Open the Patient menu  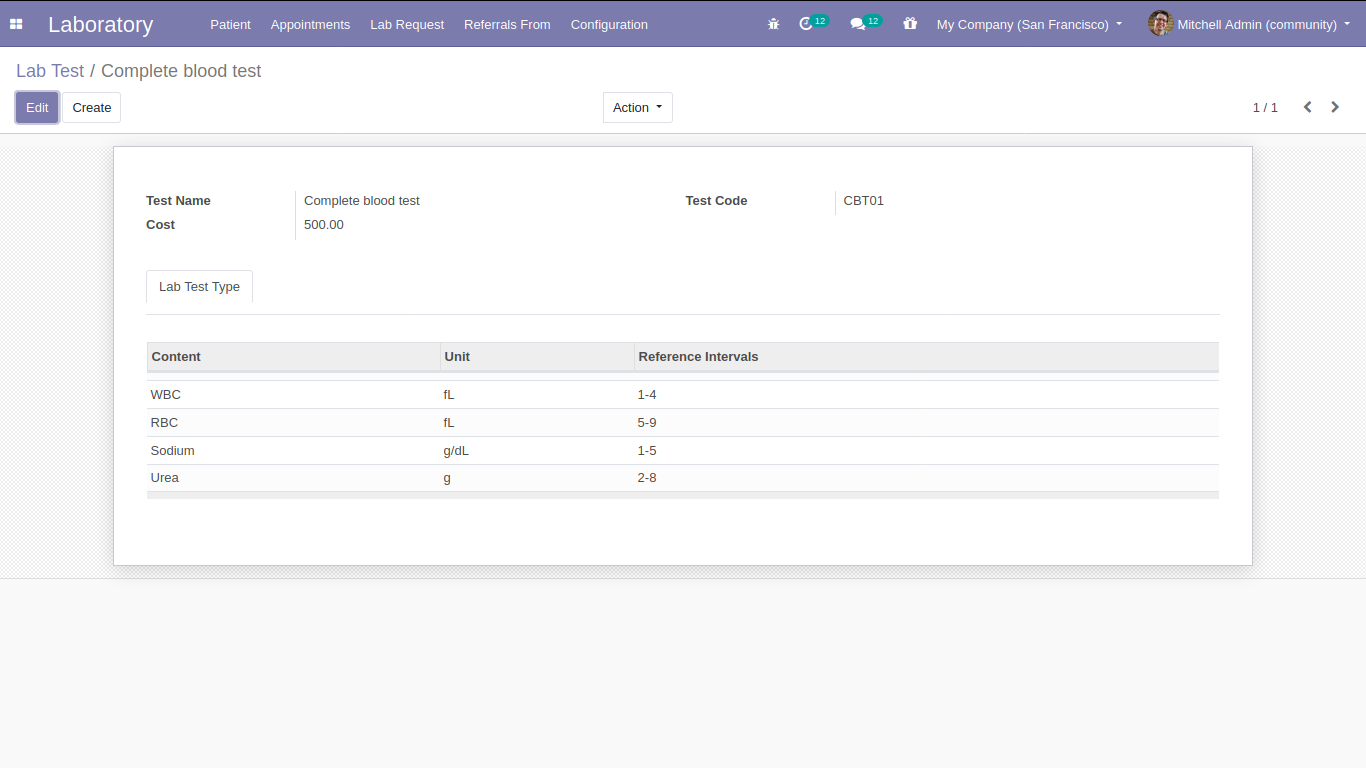click(x=230, y=24)
